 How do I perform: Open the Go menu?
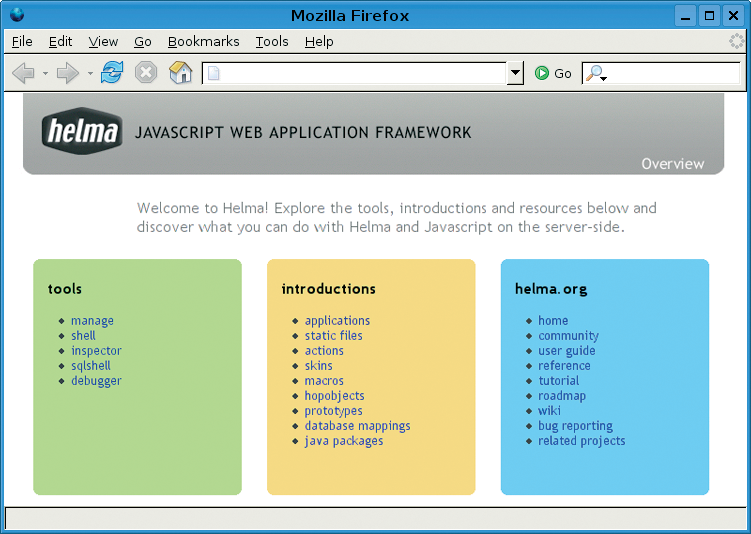tap(143, 42)
